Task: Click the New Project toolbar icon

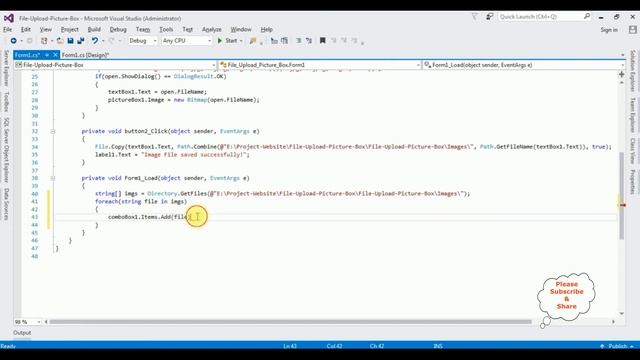Action: click(44, 41)
